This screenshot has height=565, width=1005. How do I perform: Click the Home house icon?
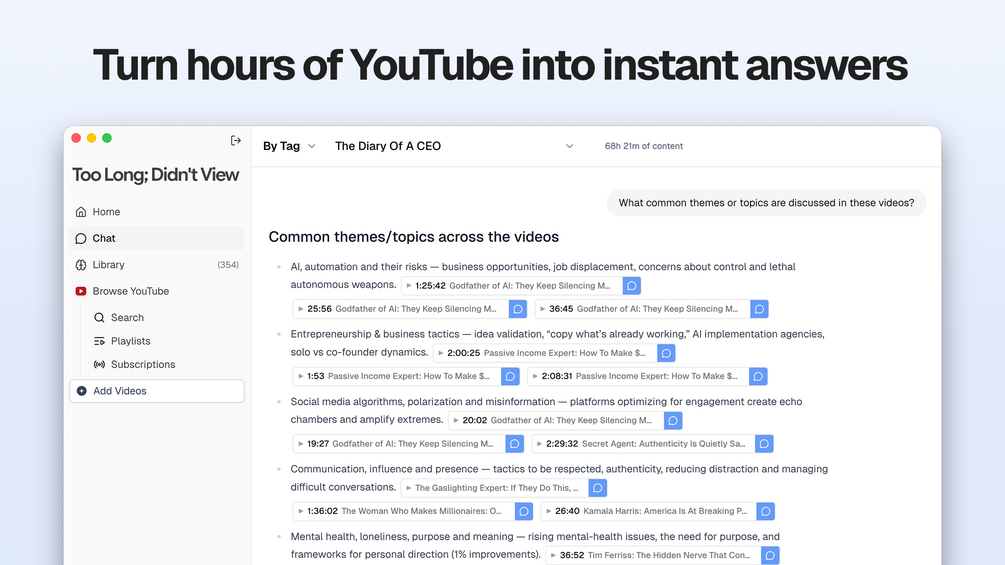pyautogui.click(x=81, y=211)
